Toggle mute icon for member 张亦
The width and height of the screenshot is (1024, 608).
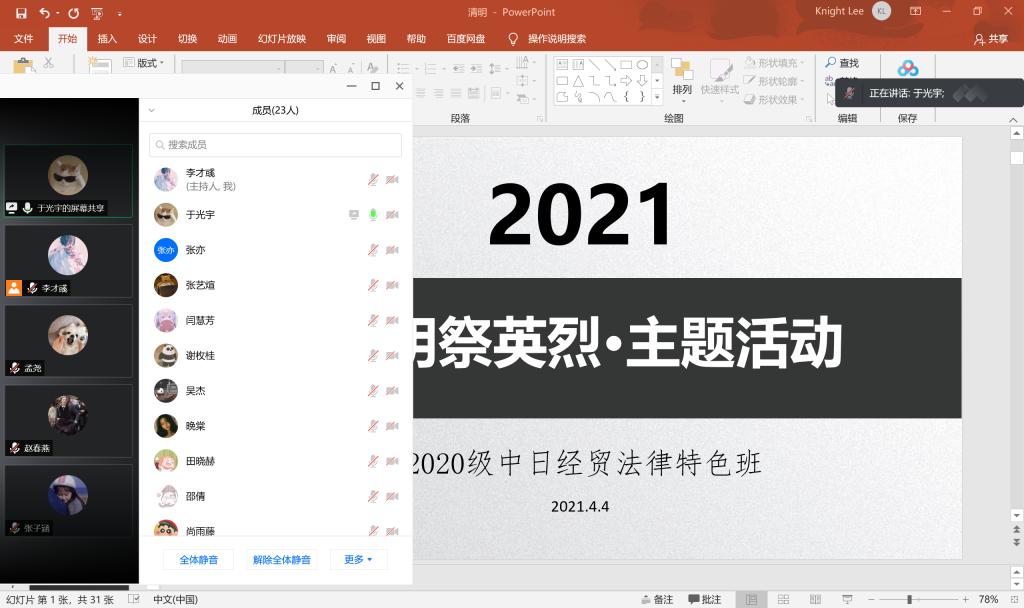(373, 250)
